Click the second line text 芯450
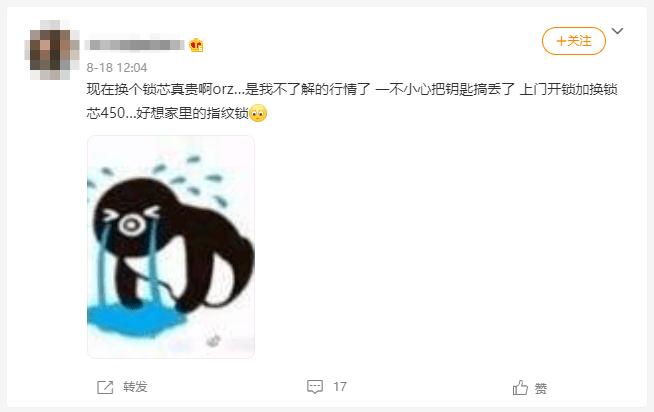Screen dimensions: 654x412 pyautogui.click(x=106, y=113)
